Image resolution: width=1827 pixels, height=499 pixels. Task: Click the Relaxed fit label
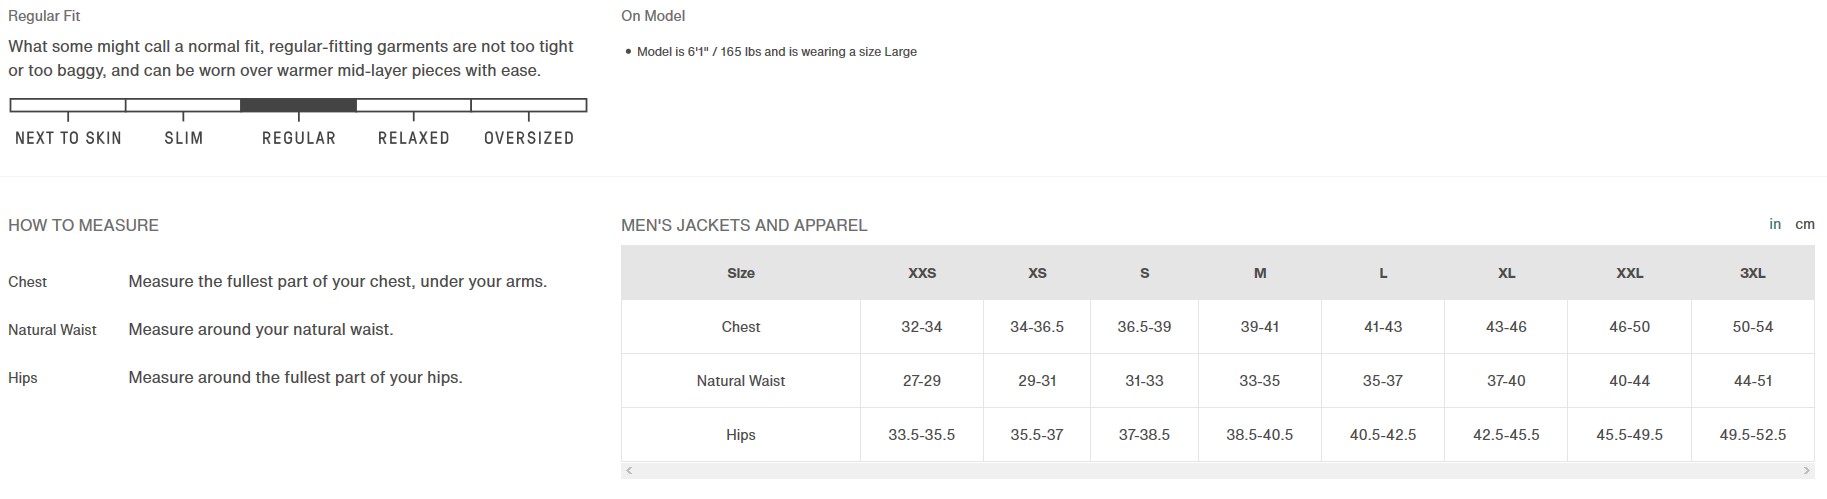pyautogui.click(x=413, y=138)
